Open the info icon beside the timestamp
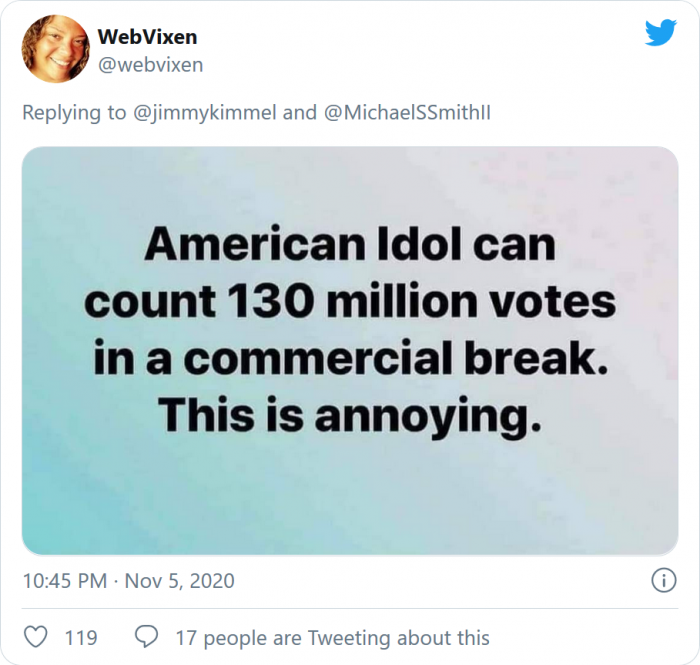 pyautogui.click(x=661, y=580)
